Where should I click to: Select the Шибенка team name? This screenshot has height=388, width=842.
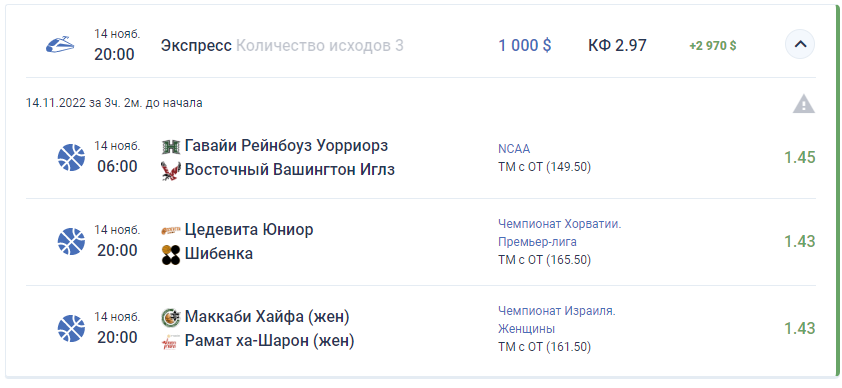pyautogui.click(x=219, y=253)
